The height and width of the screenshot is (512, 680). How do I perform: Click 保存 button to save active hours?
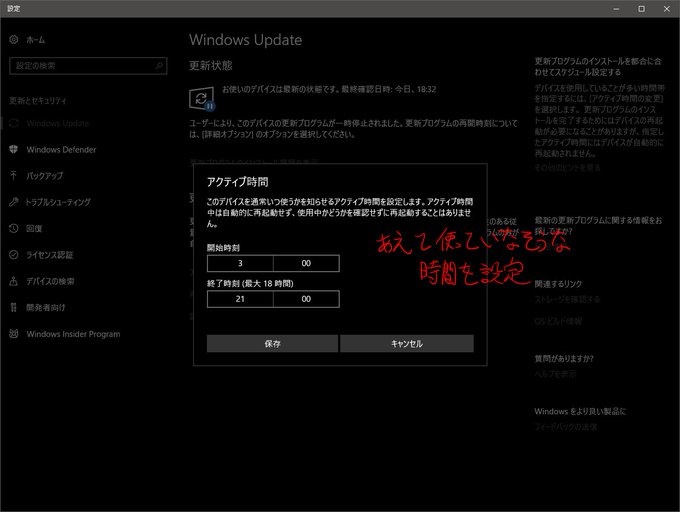coord(272,343)
